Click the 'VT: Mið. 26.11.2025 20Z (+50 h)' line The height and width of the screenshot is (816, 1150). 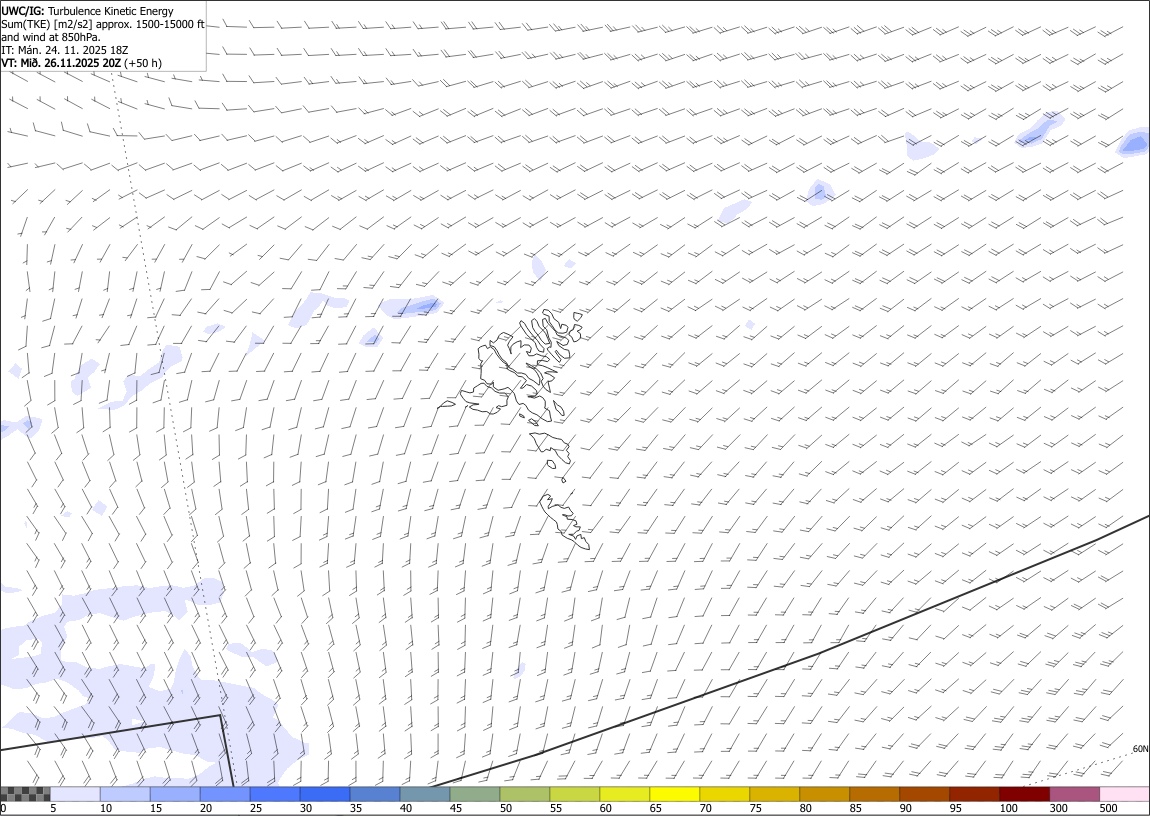(x=81, y=63)
